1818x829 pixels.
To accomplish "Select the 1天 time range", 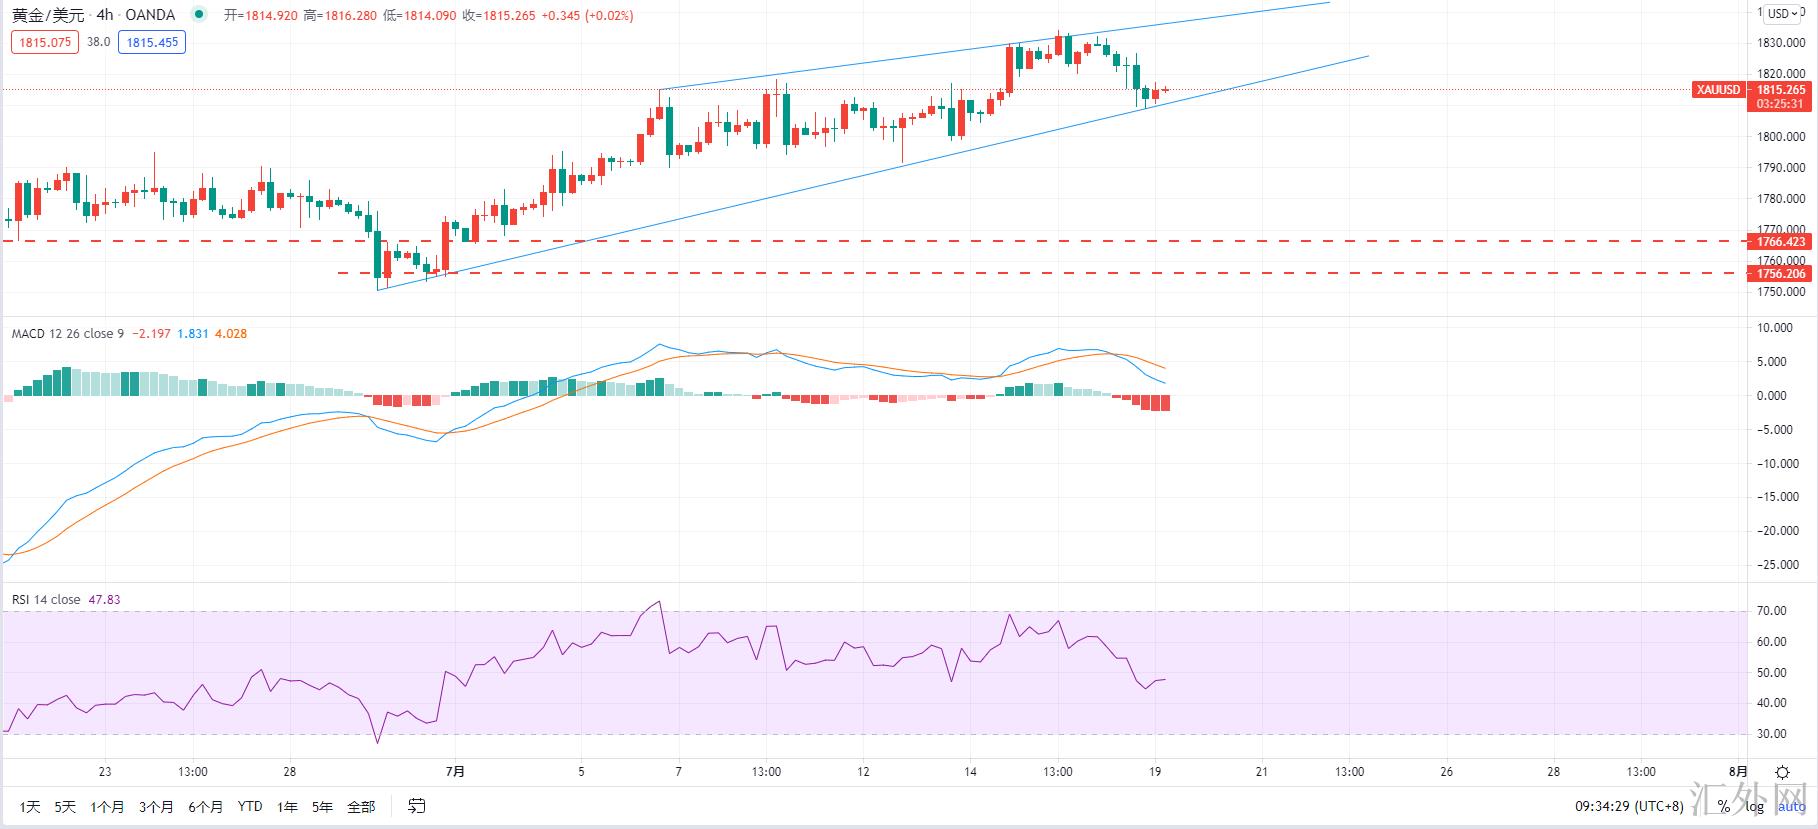I will (x=30, y=806).
